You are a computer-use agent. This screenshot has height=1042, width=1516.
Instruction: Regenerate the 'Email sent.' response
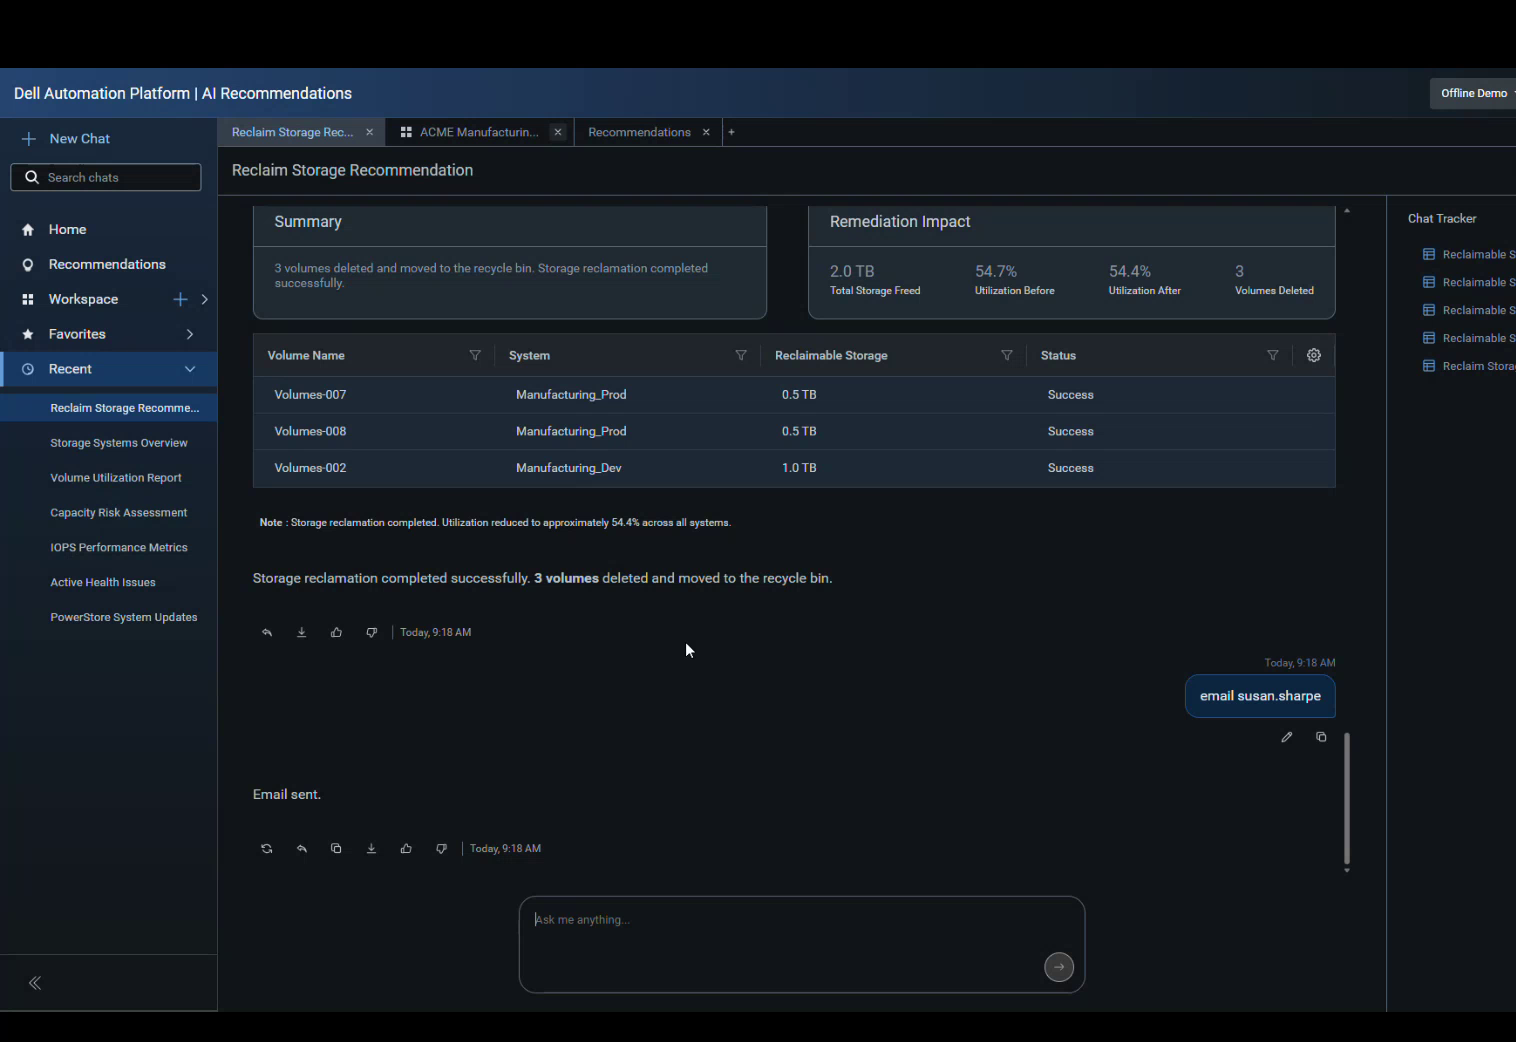267,848
